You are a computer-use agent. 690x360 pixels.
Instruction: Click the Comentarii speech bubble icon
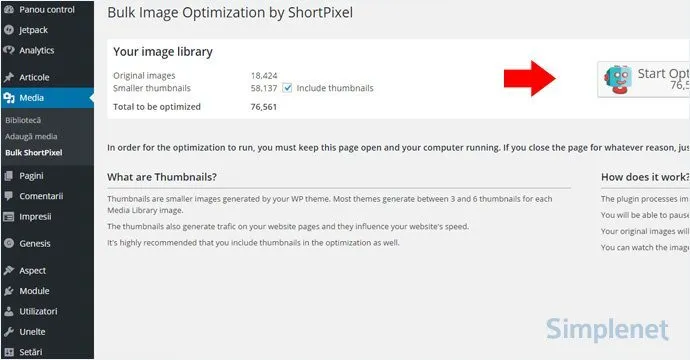coord(9,196)
